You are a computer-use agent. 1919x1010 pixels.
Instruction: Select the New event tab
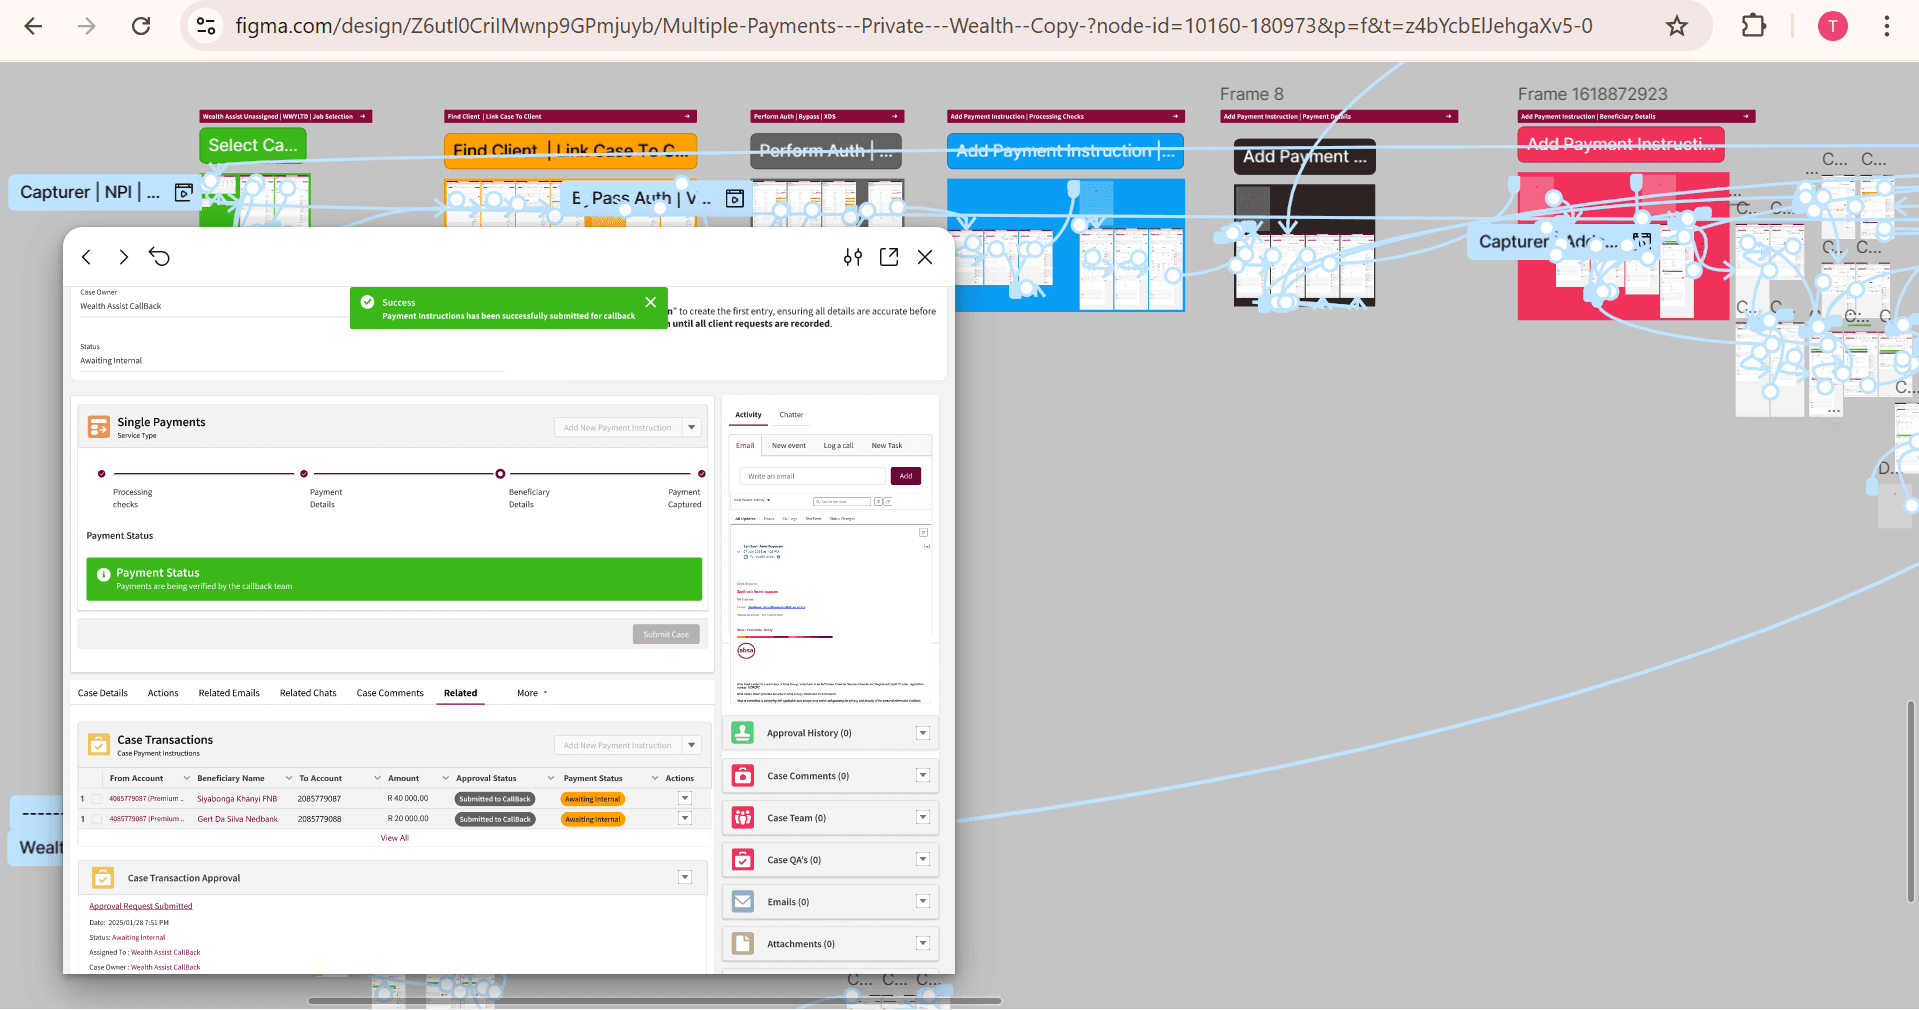point(789,446)
